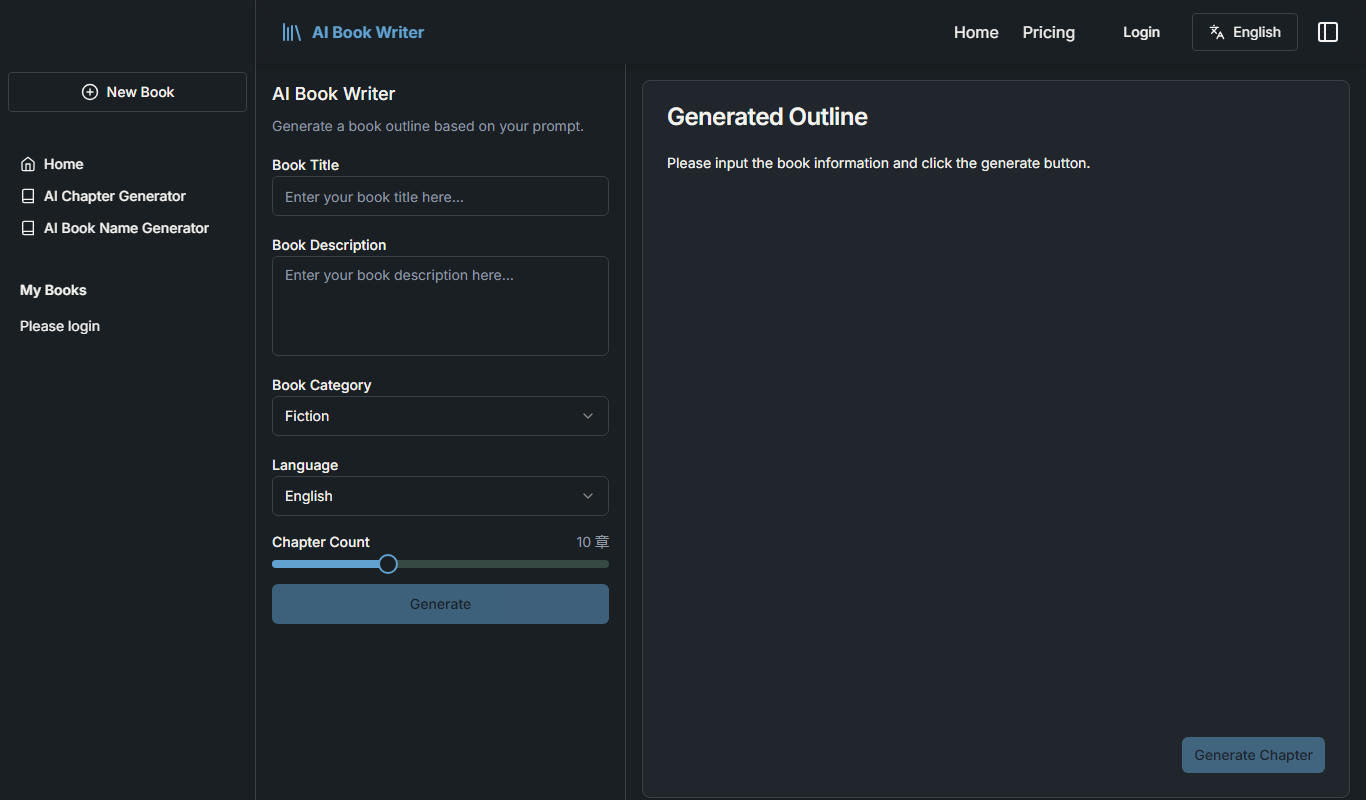Focus the Book Title input field

click(x=440, y=196)
